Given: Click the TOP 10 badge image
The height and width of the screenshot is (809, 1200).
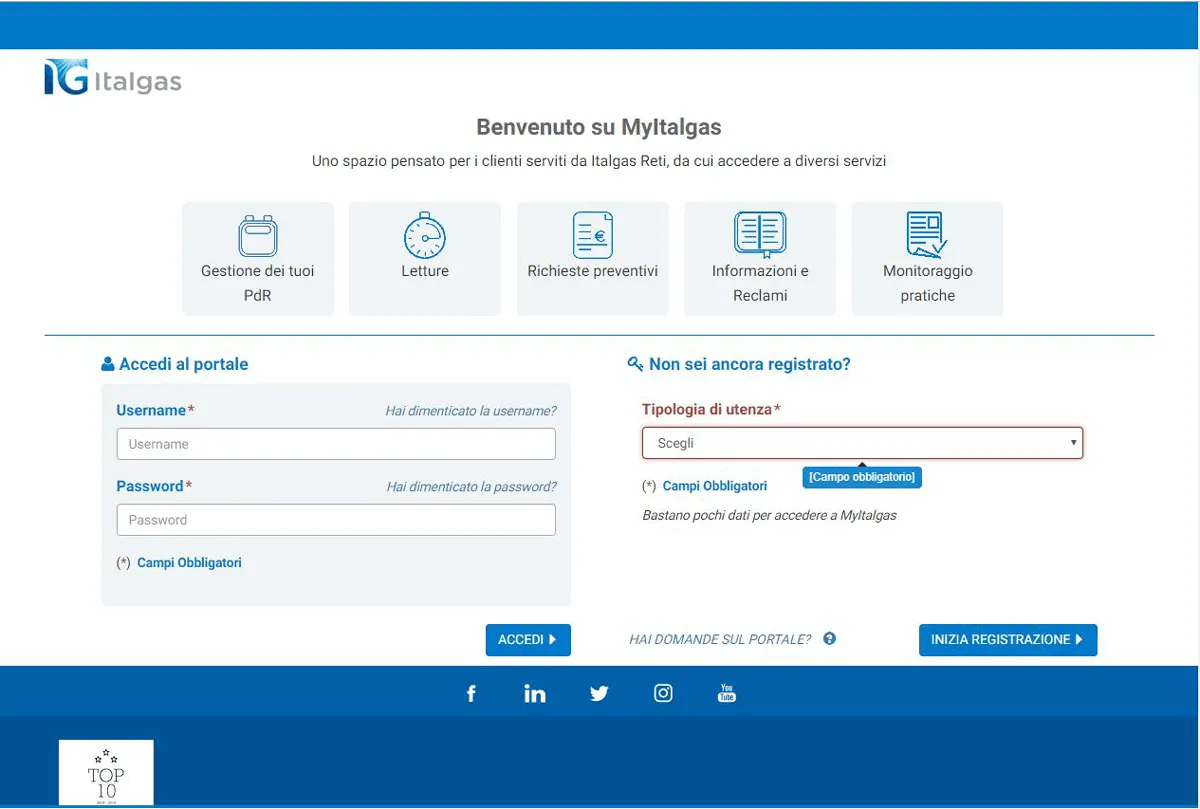Looking at the screenshot, I should pyautogui.click(x=106, y=772).
